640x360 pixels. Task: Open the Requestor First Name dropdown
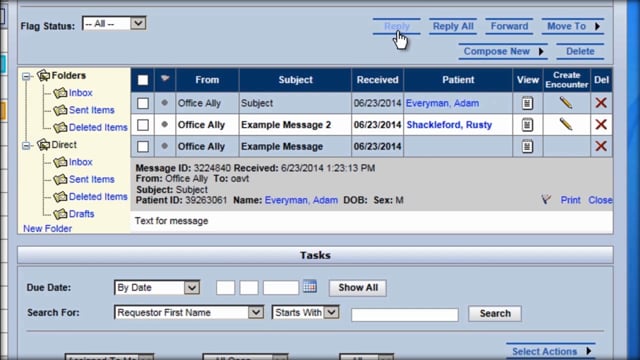click(x=189, y=313)
